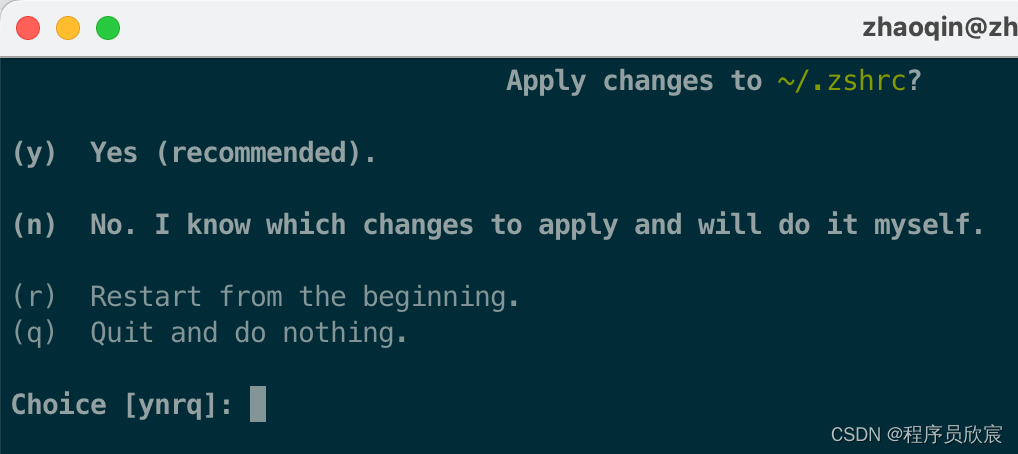This screenshot has width=1018, height=454.
Task: Select the (q) option key label
Action: click(35, 333)
